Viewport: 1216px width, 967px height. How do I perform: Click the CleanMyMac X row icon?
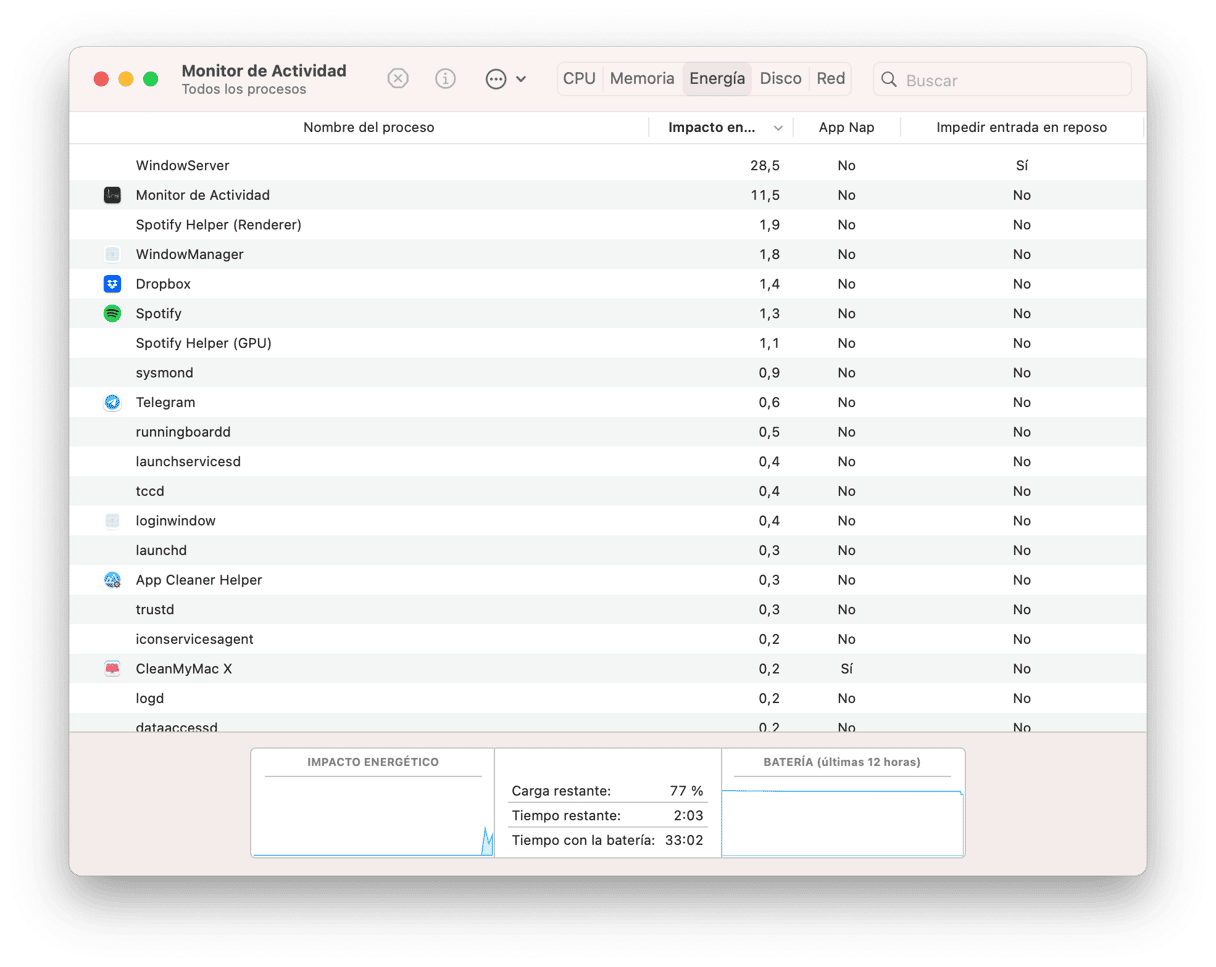tap(112, 668)
